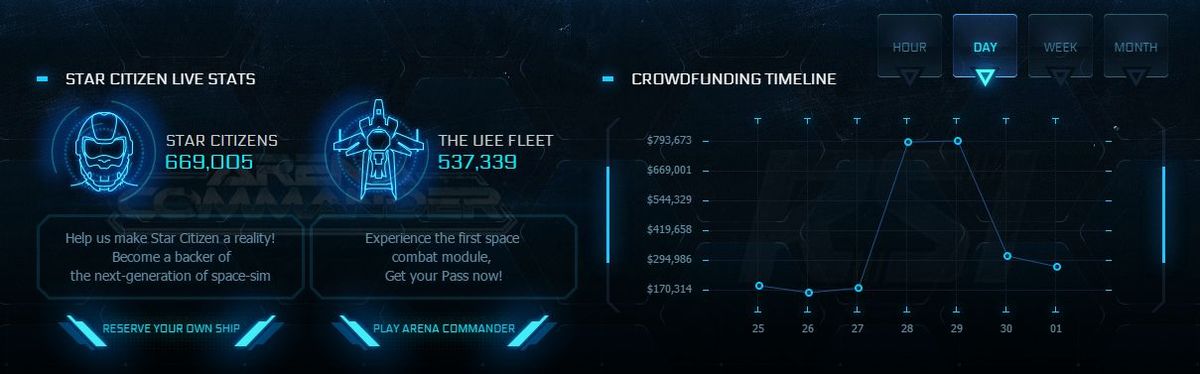Click Play Arena Commander button

[x=443, y=328]
